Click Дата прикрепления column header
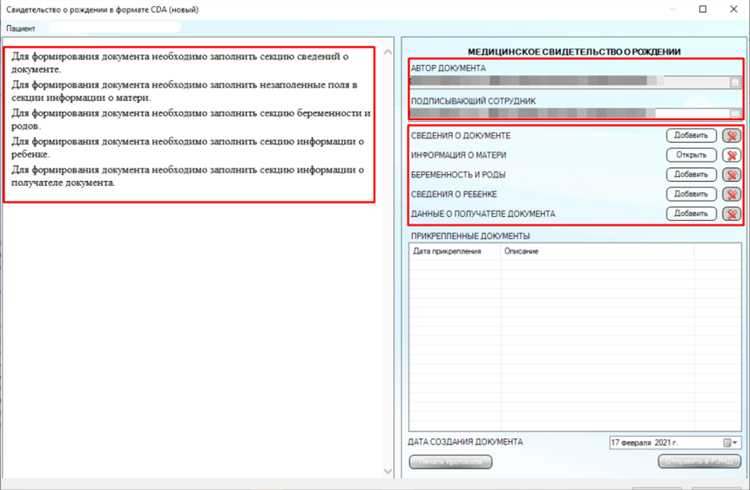This screenshot has width=750, height=490. click(448, 251)
